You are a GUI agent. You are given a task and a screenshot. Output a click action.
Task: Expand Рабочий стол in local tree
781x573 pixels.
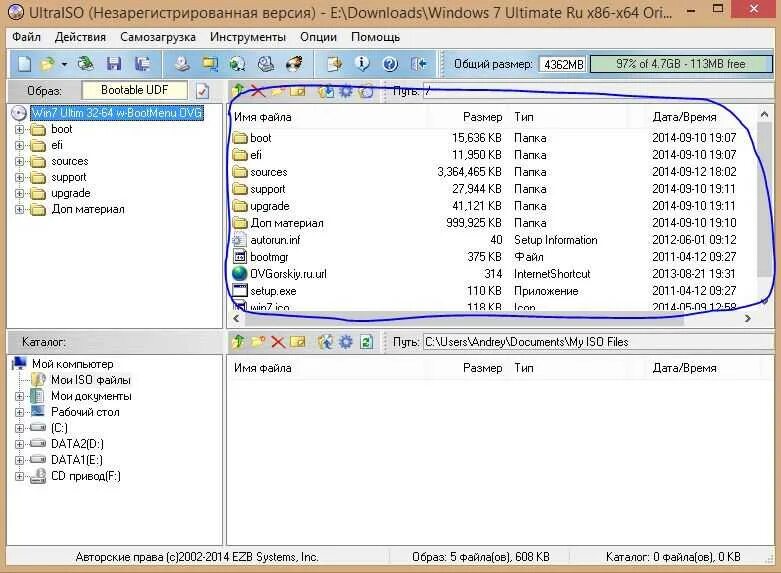tap(19, 412)
